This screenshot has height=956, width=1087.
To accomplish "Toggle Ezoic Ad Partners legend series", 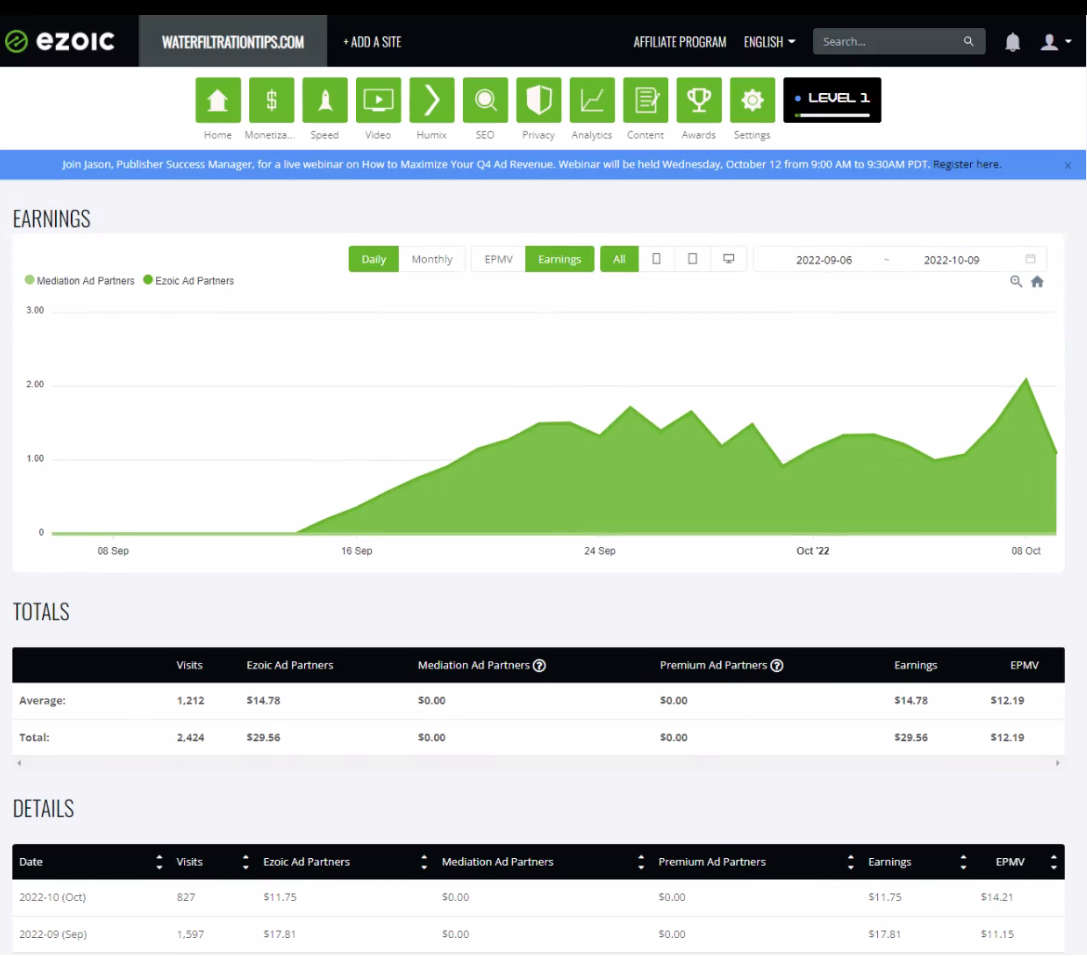I will tap(189, 281).
